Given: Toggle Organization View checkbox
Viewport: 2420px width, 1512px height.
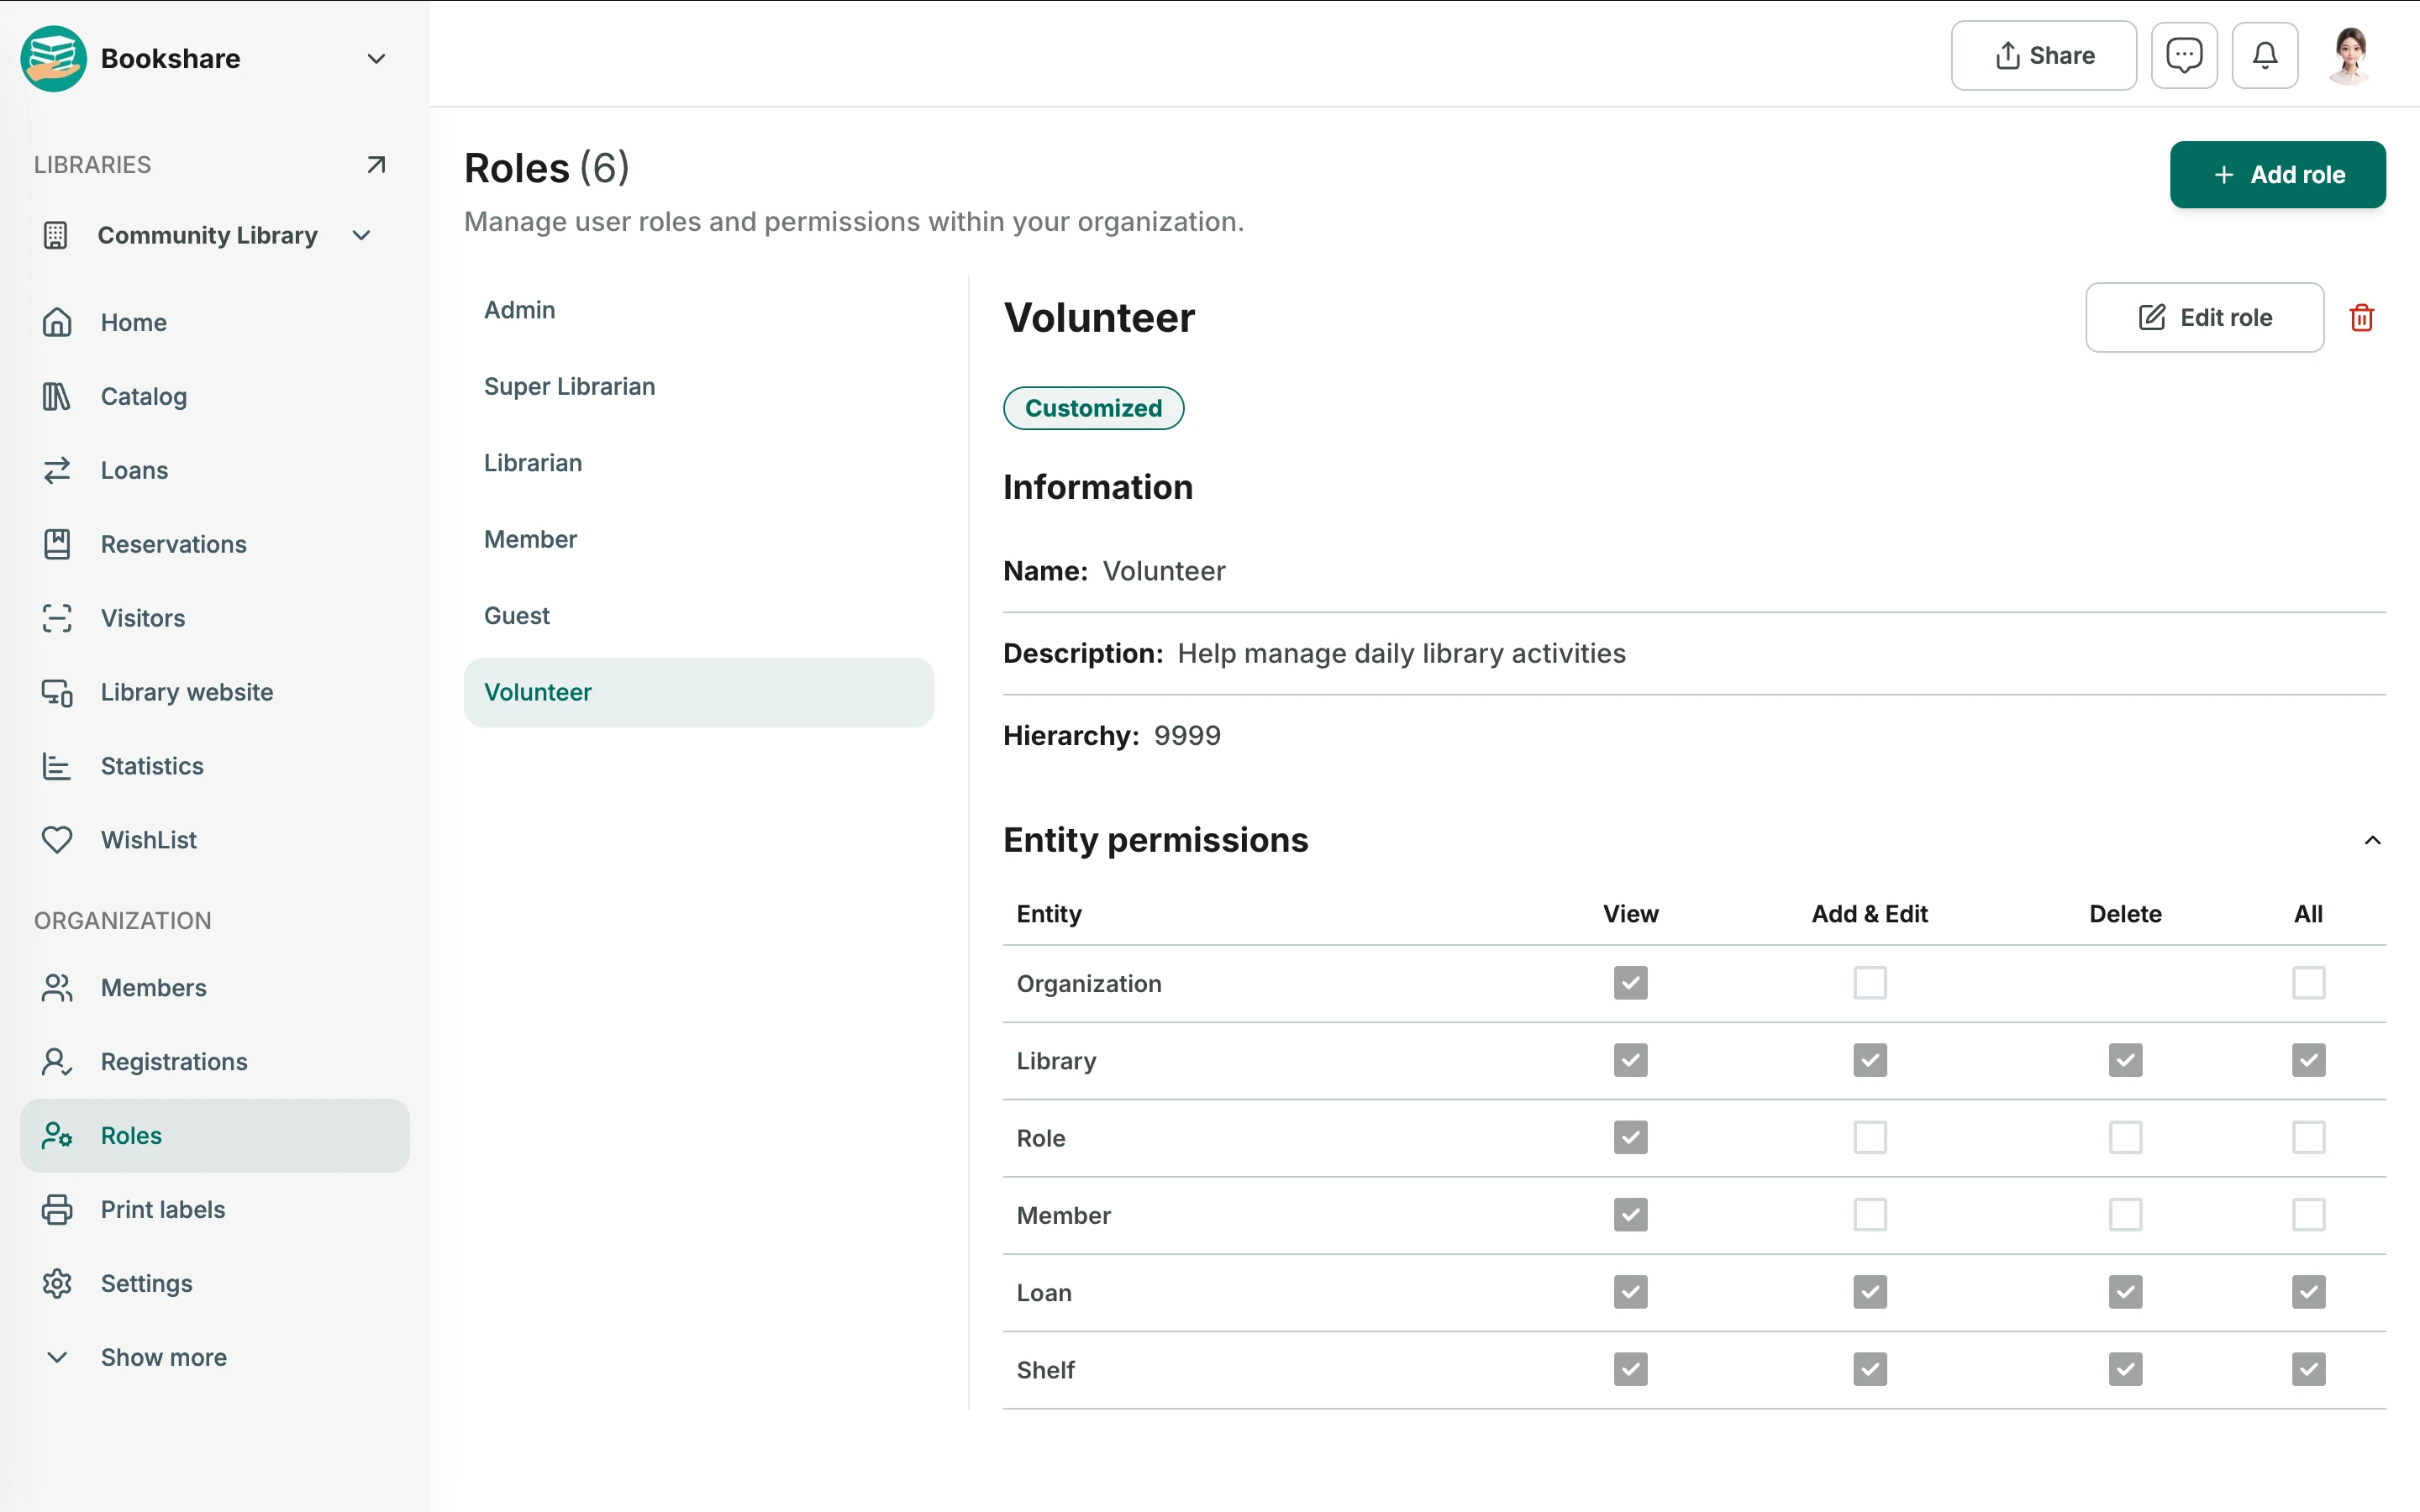Looking at the screenshot, I should pyautogui.click(x=1630, y=983).
